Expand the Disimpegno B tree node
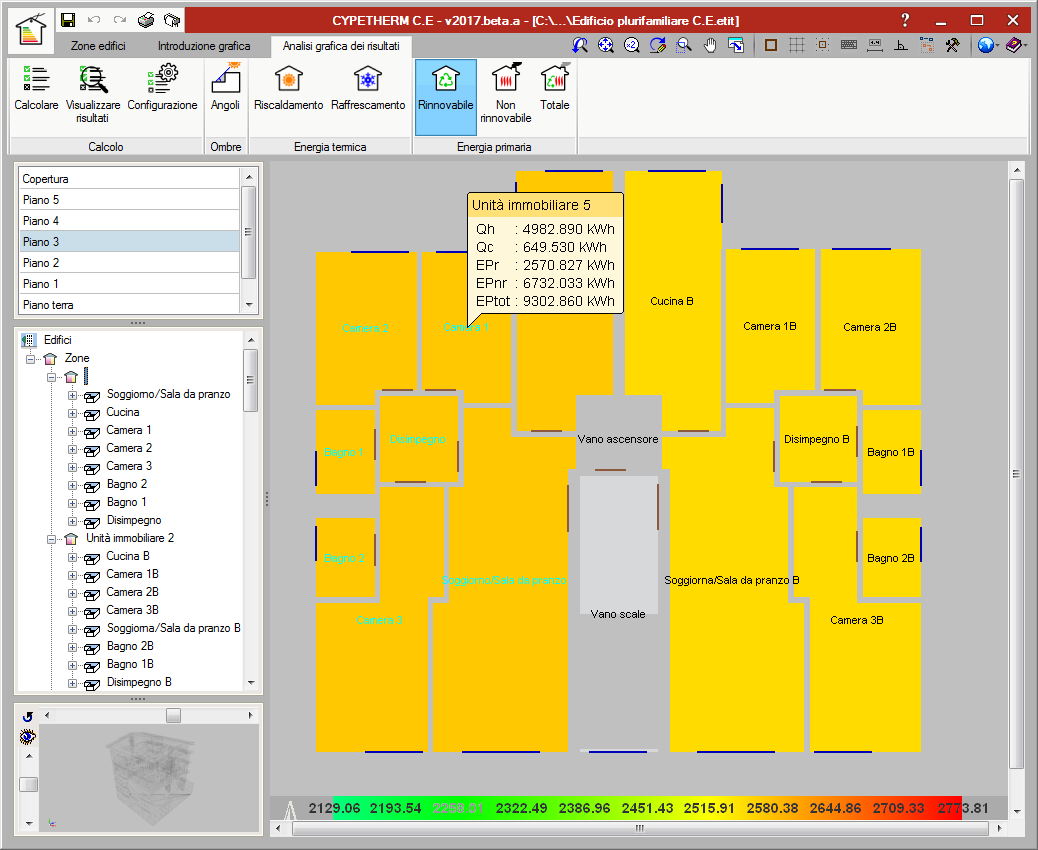This screenshot has width=1038, height=850. [x=72, y=683]
